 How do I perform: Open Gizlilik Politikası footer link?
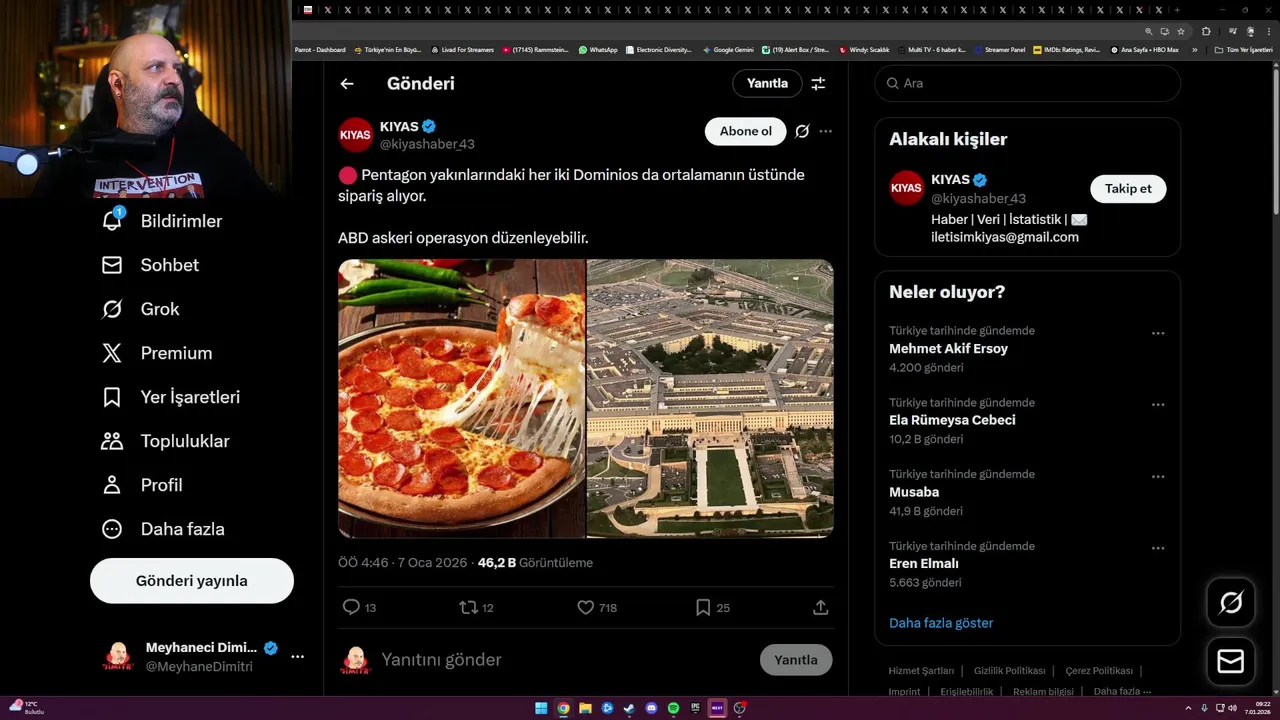coord(1009,671)
